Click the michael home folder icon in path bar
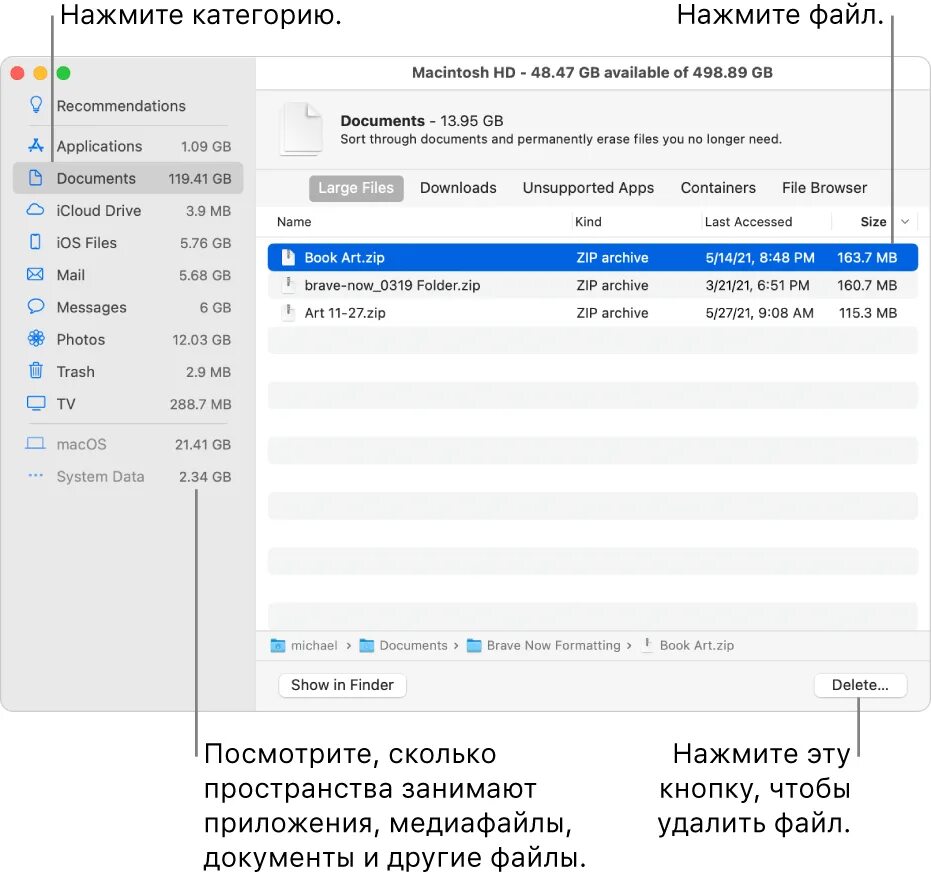The image size is (931, 883). (278, 645)
